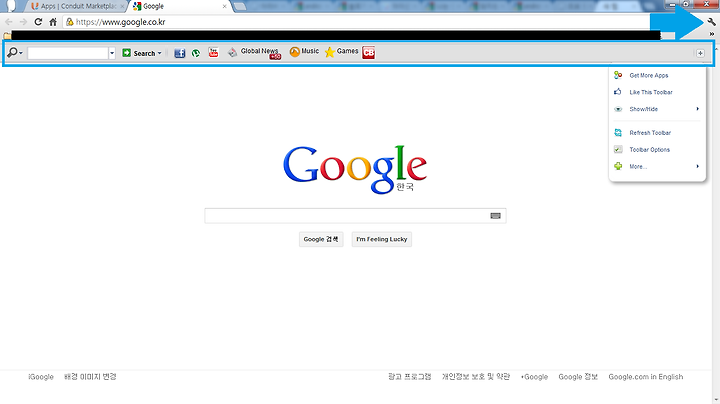
Task: Reload the current page
Action: pyautogui.click(x=38, y=22)
